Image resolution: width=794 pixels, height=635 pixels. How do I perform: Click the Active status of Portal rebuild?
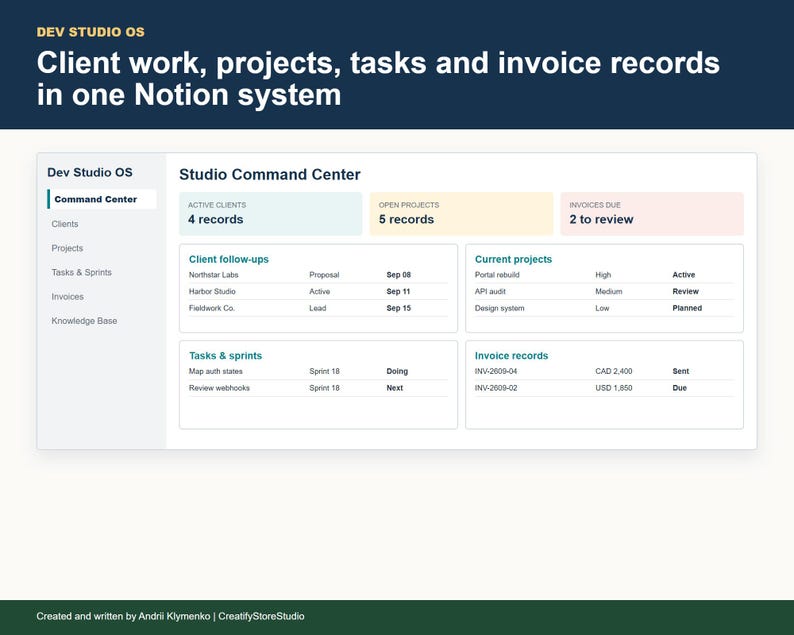click(x=684, y=275)
